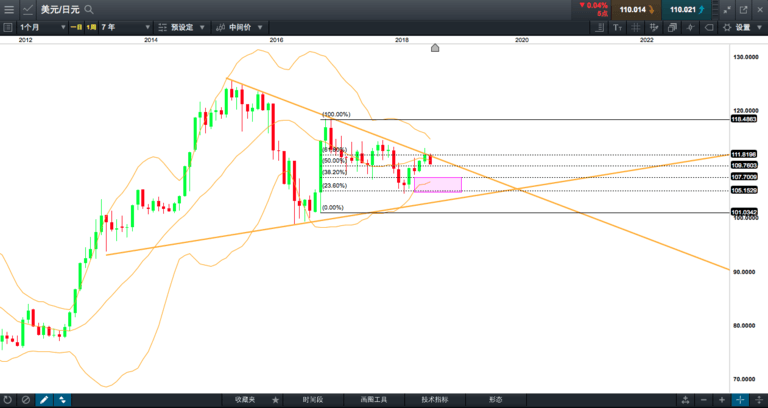
Task: Click the clear drawings circle-slash icon
Action: (25, 400)
